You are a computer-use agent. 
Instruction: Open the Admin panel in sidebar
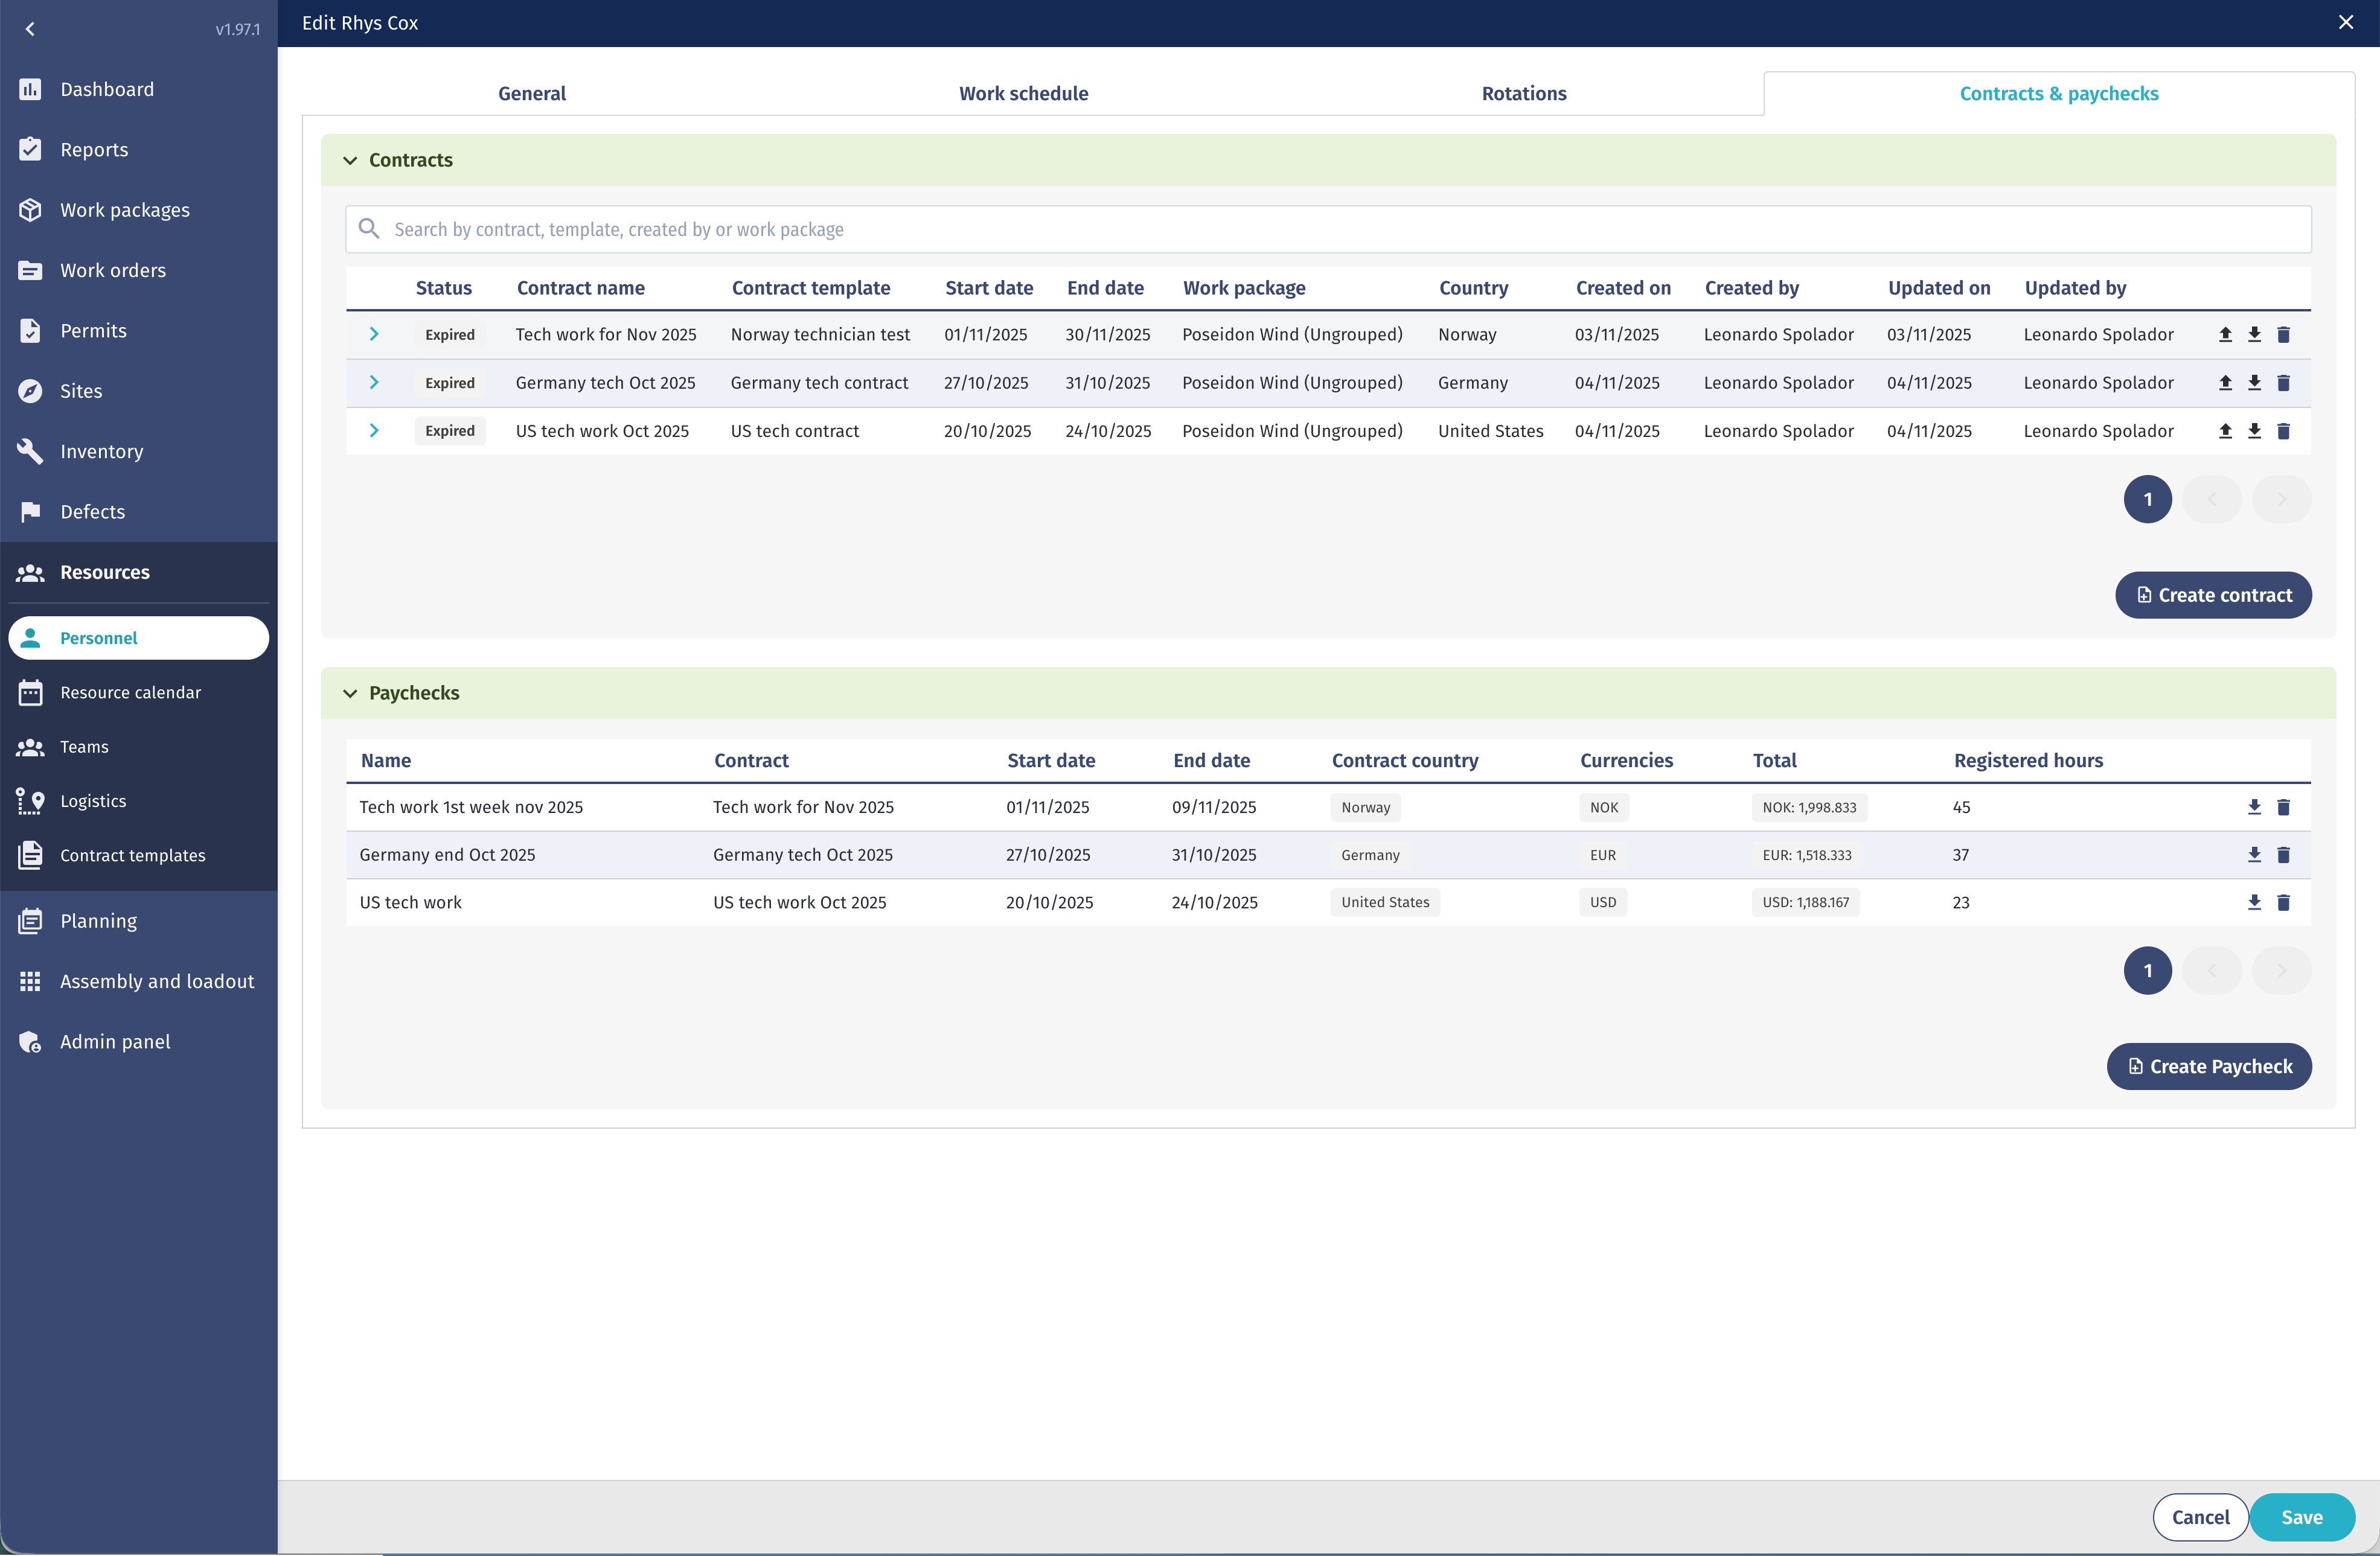(115, 1042)
